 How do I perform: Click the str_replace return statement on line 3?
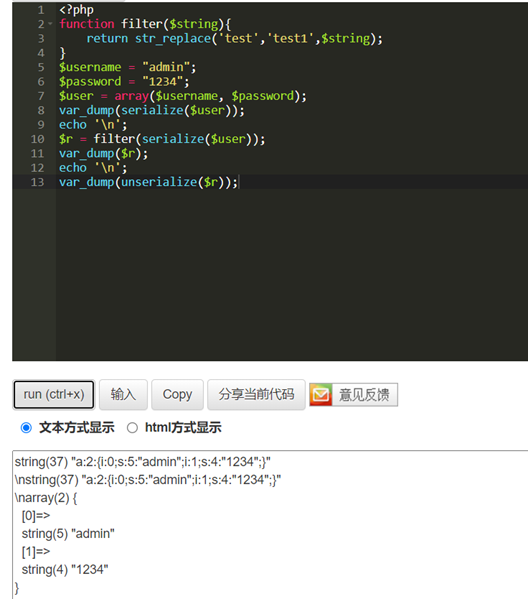coord(234,38)
